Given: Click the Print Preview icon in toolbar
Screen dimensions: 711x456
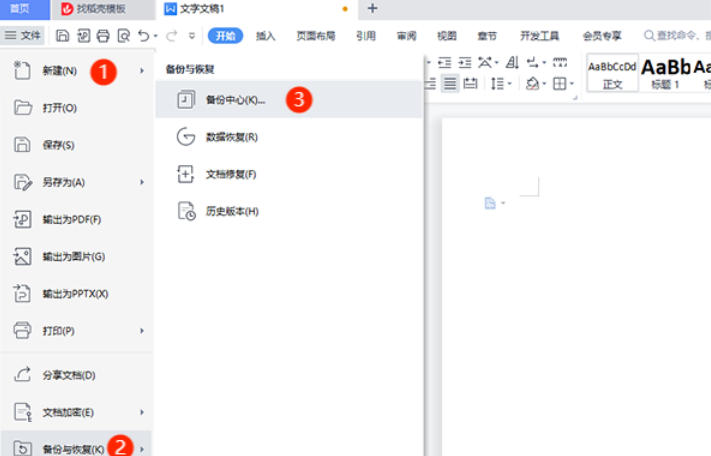Looking at the screenshot, I should 123,36.
